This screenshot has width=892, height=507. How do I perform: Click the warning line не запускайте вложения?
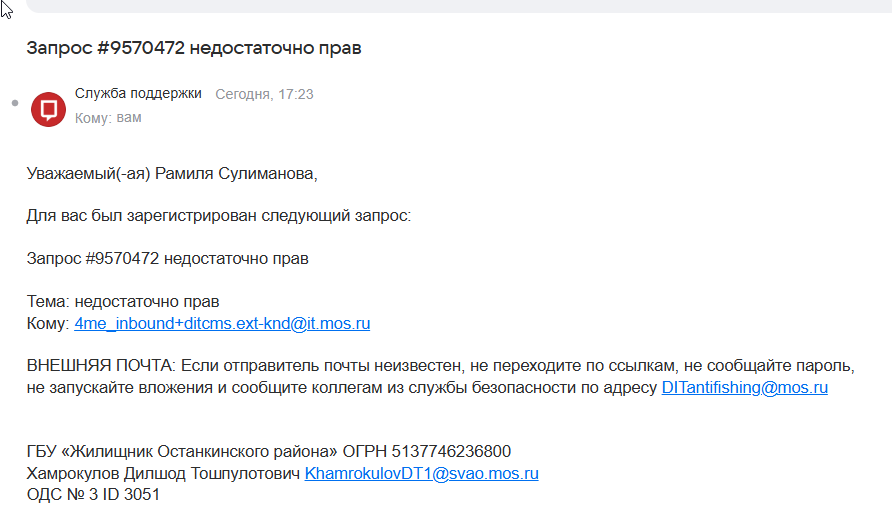click(341, 388)
